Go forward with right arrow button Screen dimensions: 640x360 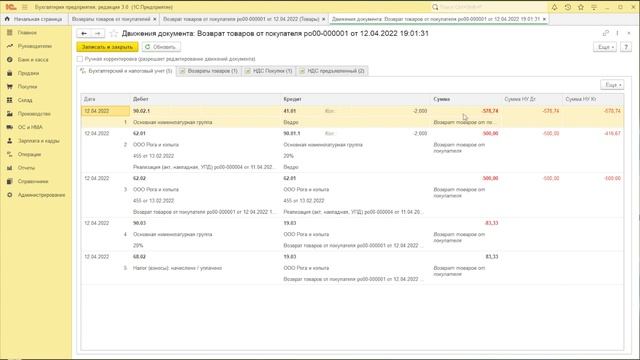98,33
